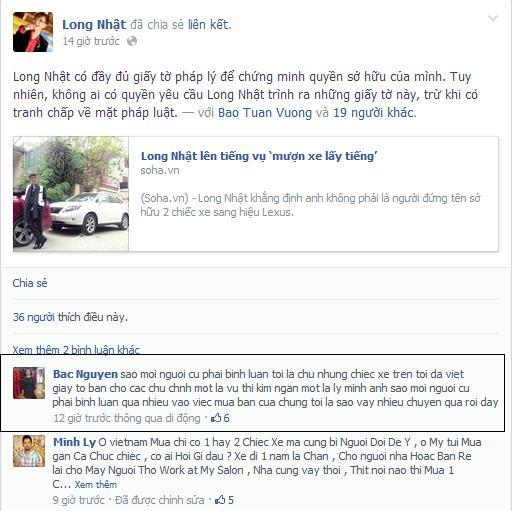Open the Bac Nguyen commenter name
512x511 pixels.
tap(85, 374)
